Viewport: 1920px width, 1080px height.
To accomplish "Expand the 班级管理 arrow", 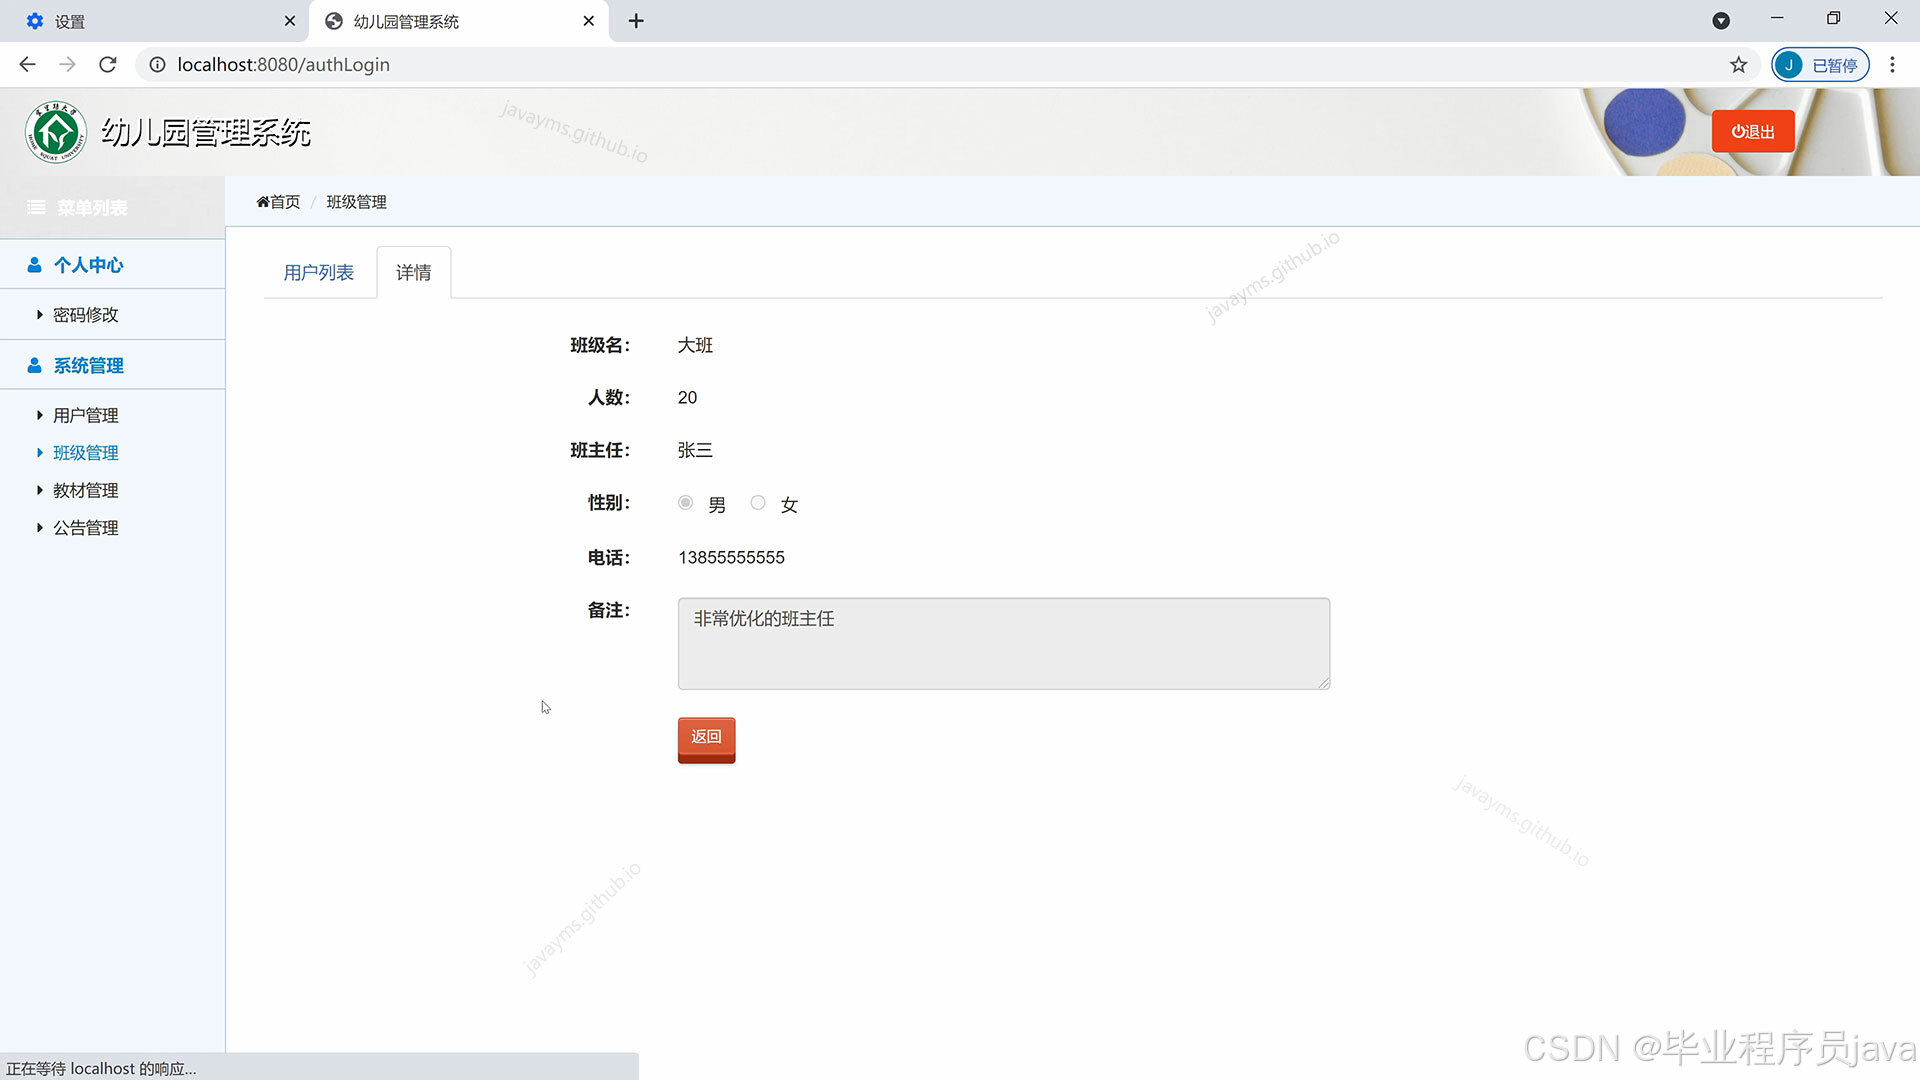I will (x=40, y=453).
